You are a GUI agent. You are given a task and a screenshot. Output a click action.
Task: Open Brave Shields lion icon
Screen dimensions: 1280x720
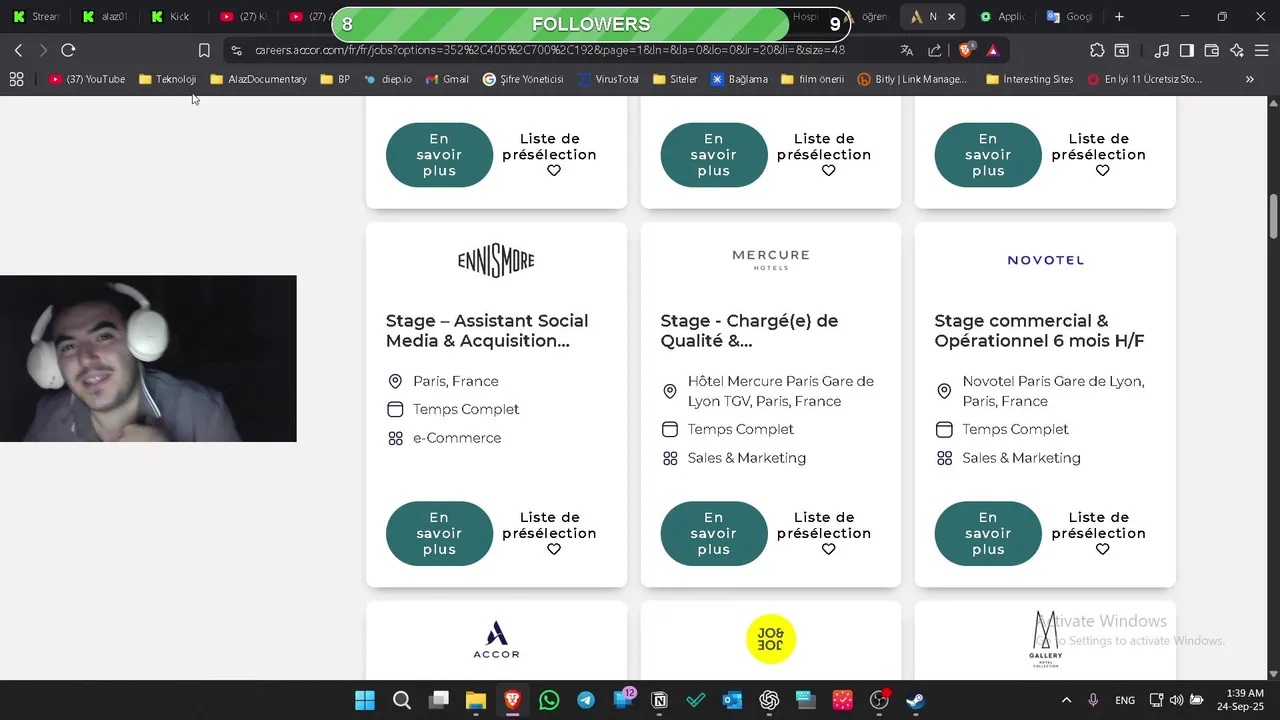[965, 50]
